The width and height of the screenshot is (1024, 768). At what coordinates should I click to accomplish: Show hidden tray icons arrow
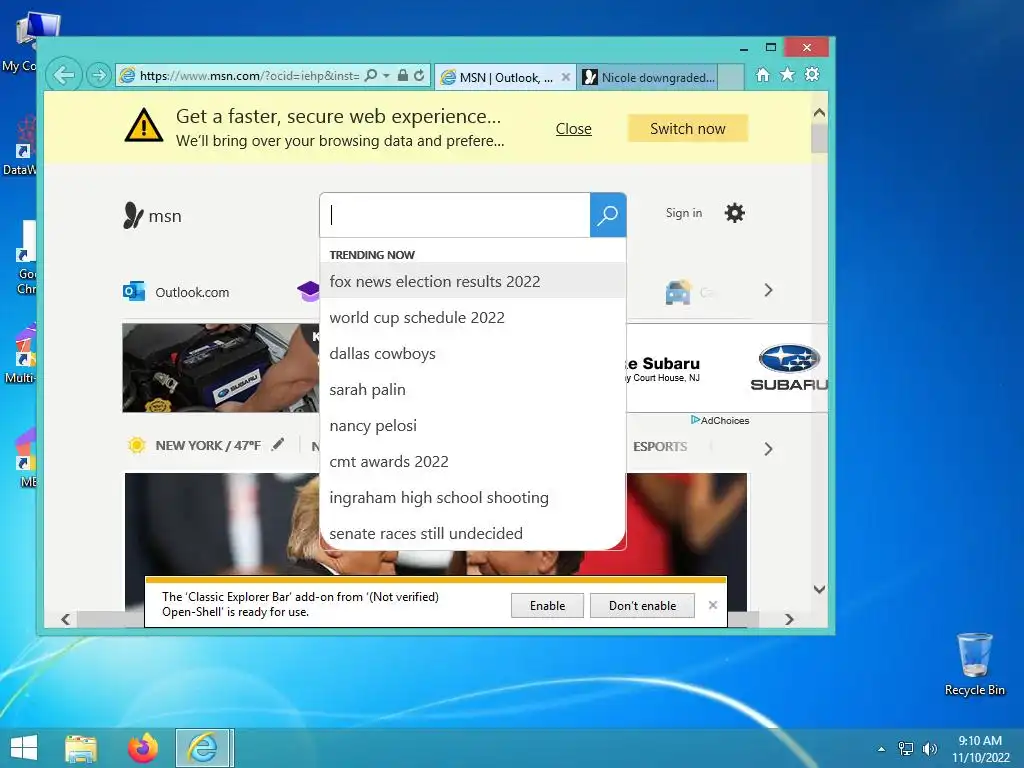point(882,749)
